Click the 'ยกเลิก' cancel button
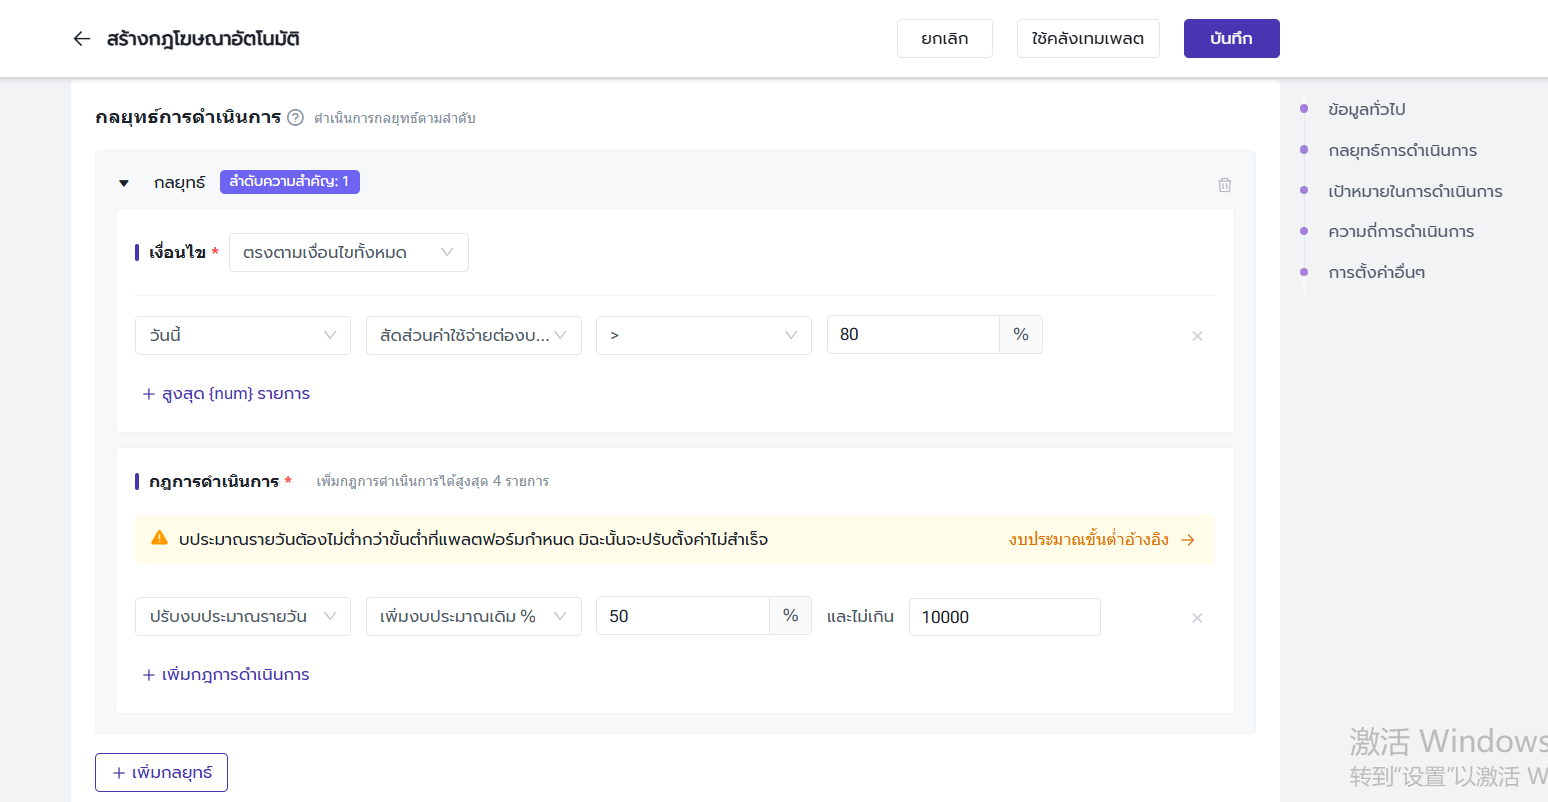Screen dimensions: 1548x802 coord(944,39)
